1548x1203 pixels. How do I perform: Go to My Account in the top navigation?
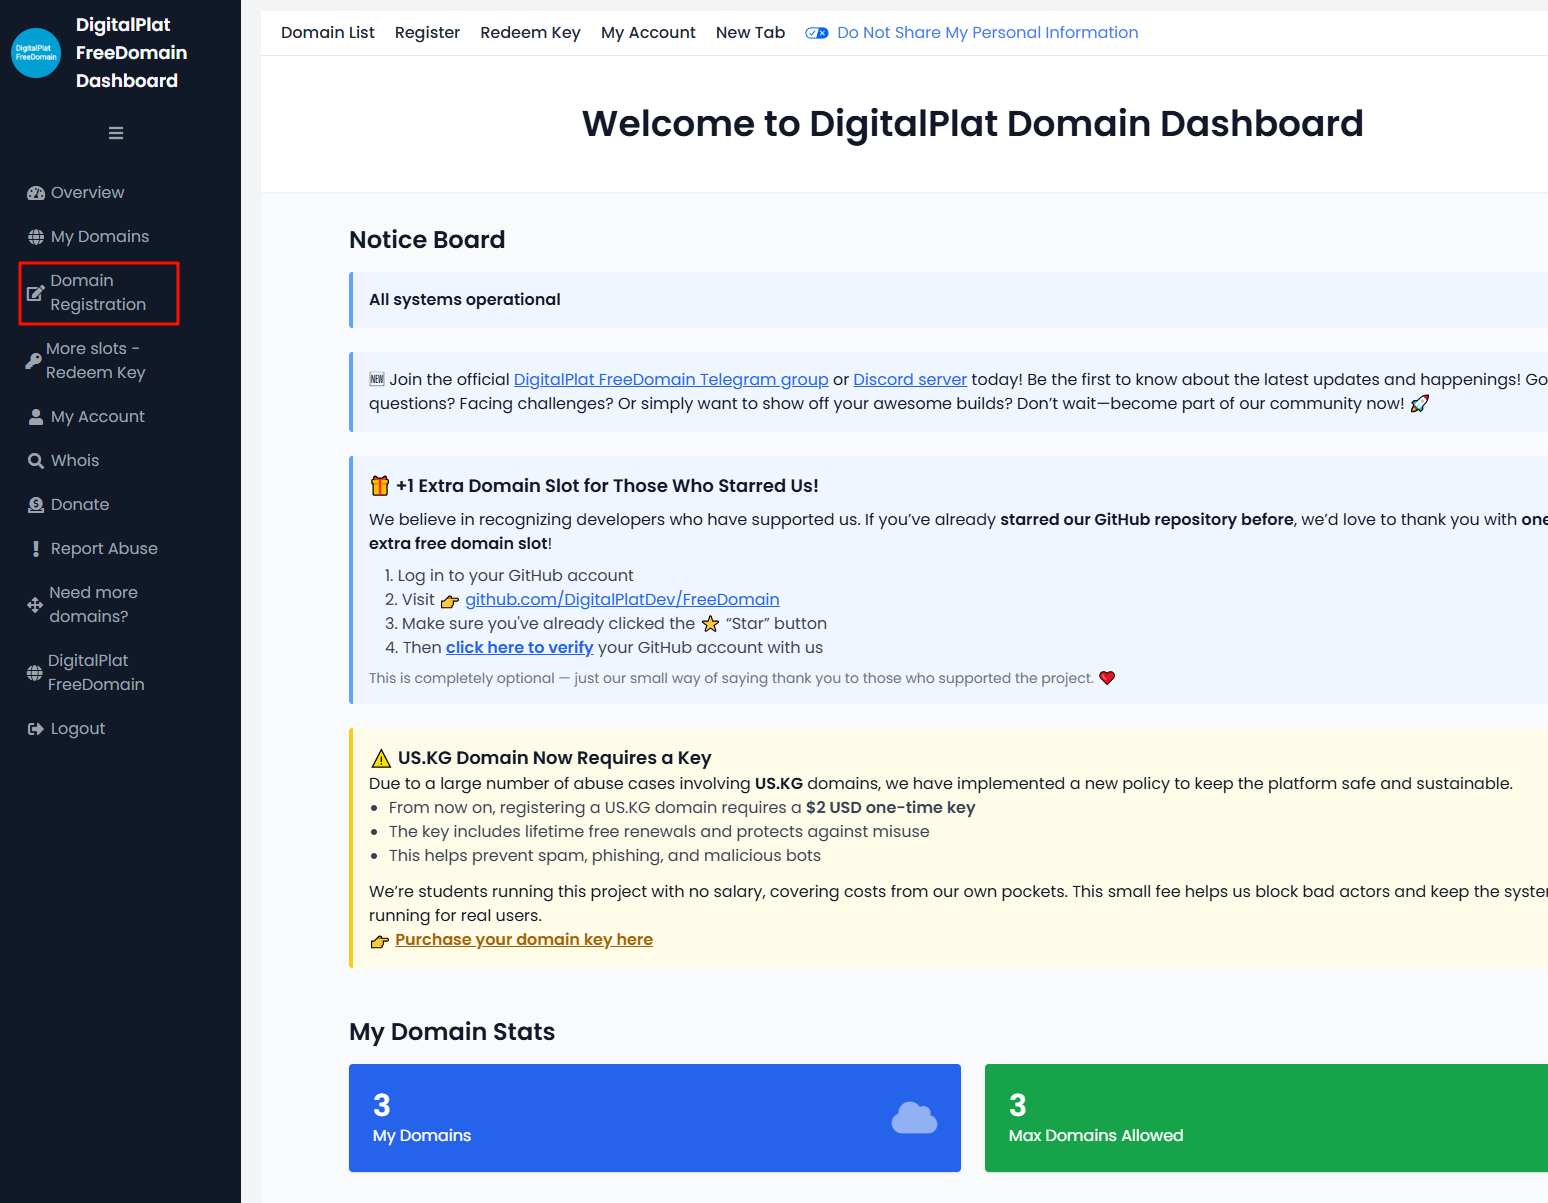[x=648, y=33]
